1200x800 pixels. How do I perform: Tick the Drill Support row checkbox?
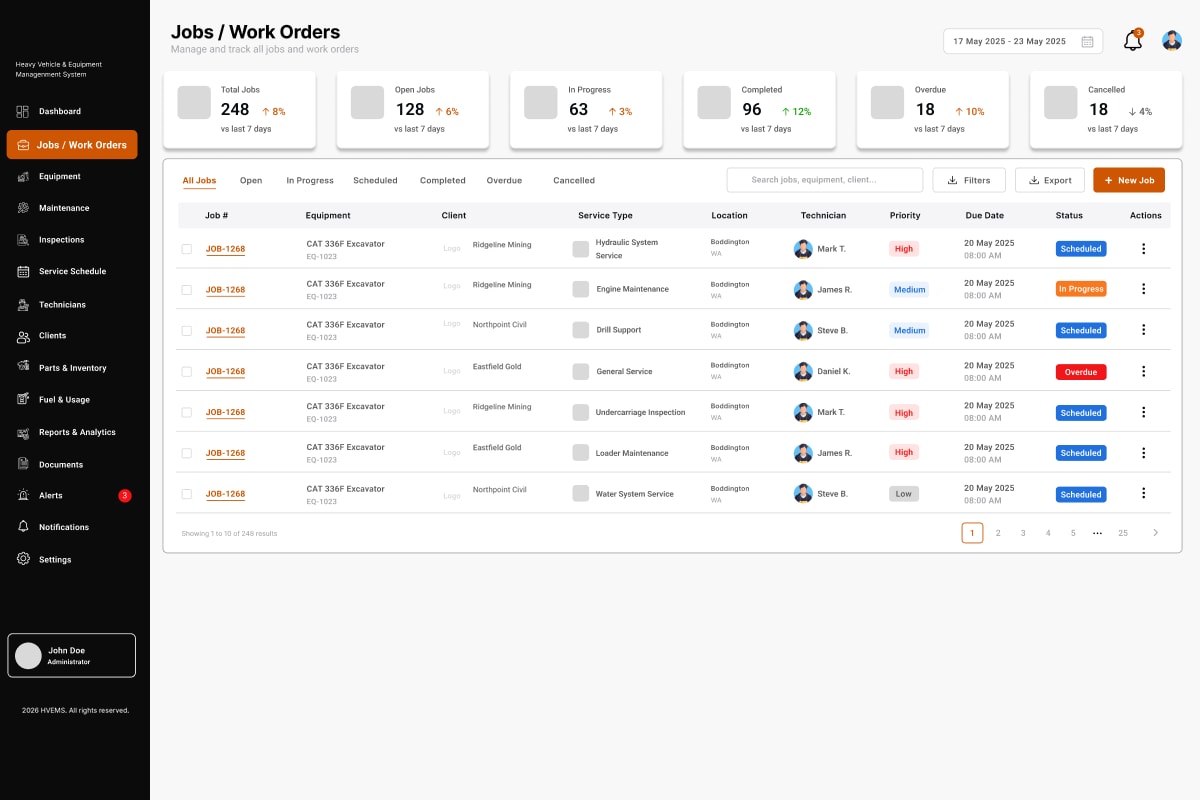click(186, 331)
